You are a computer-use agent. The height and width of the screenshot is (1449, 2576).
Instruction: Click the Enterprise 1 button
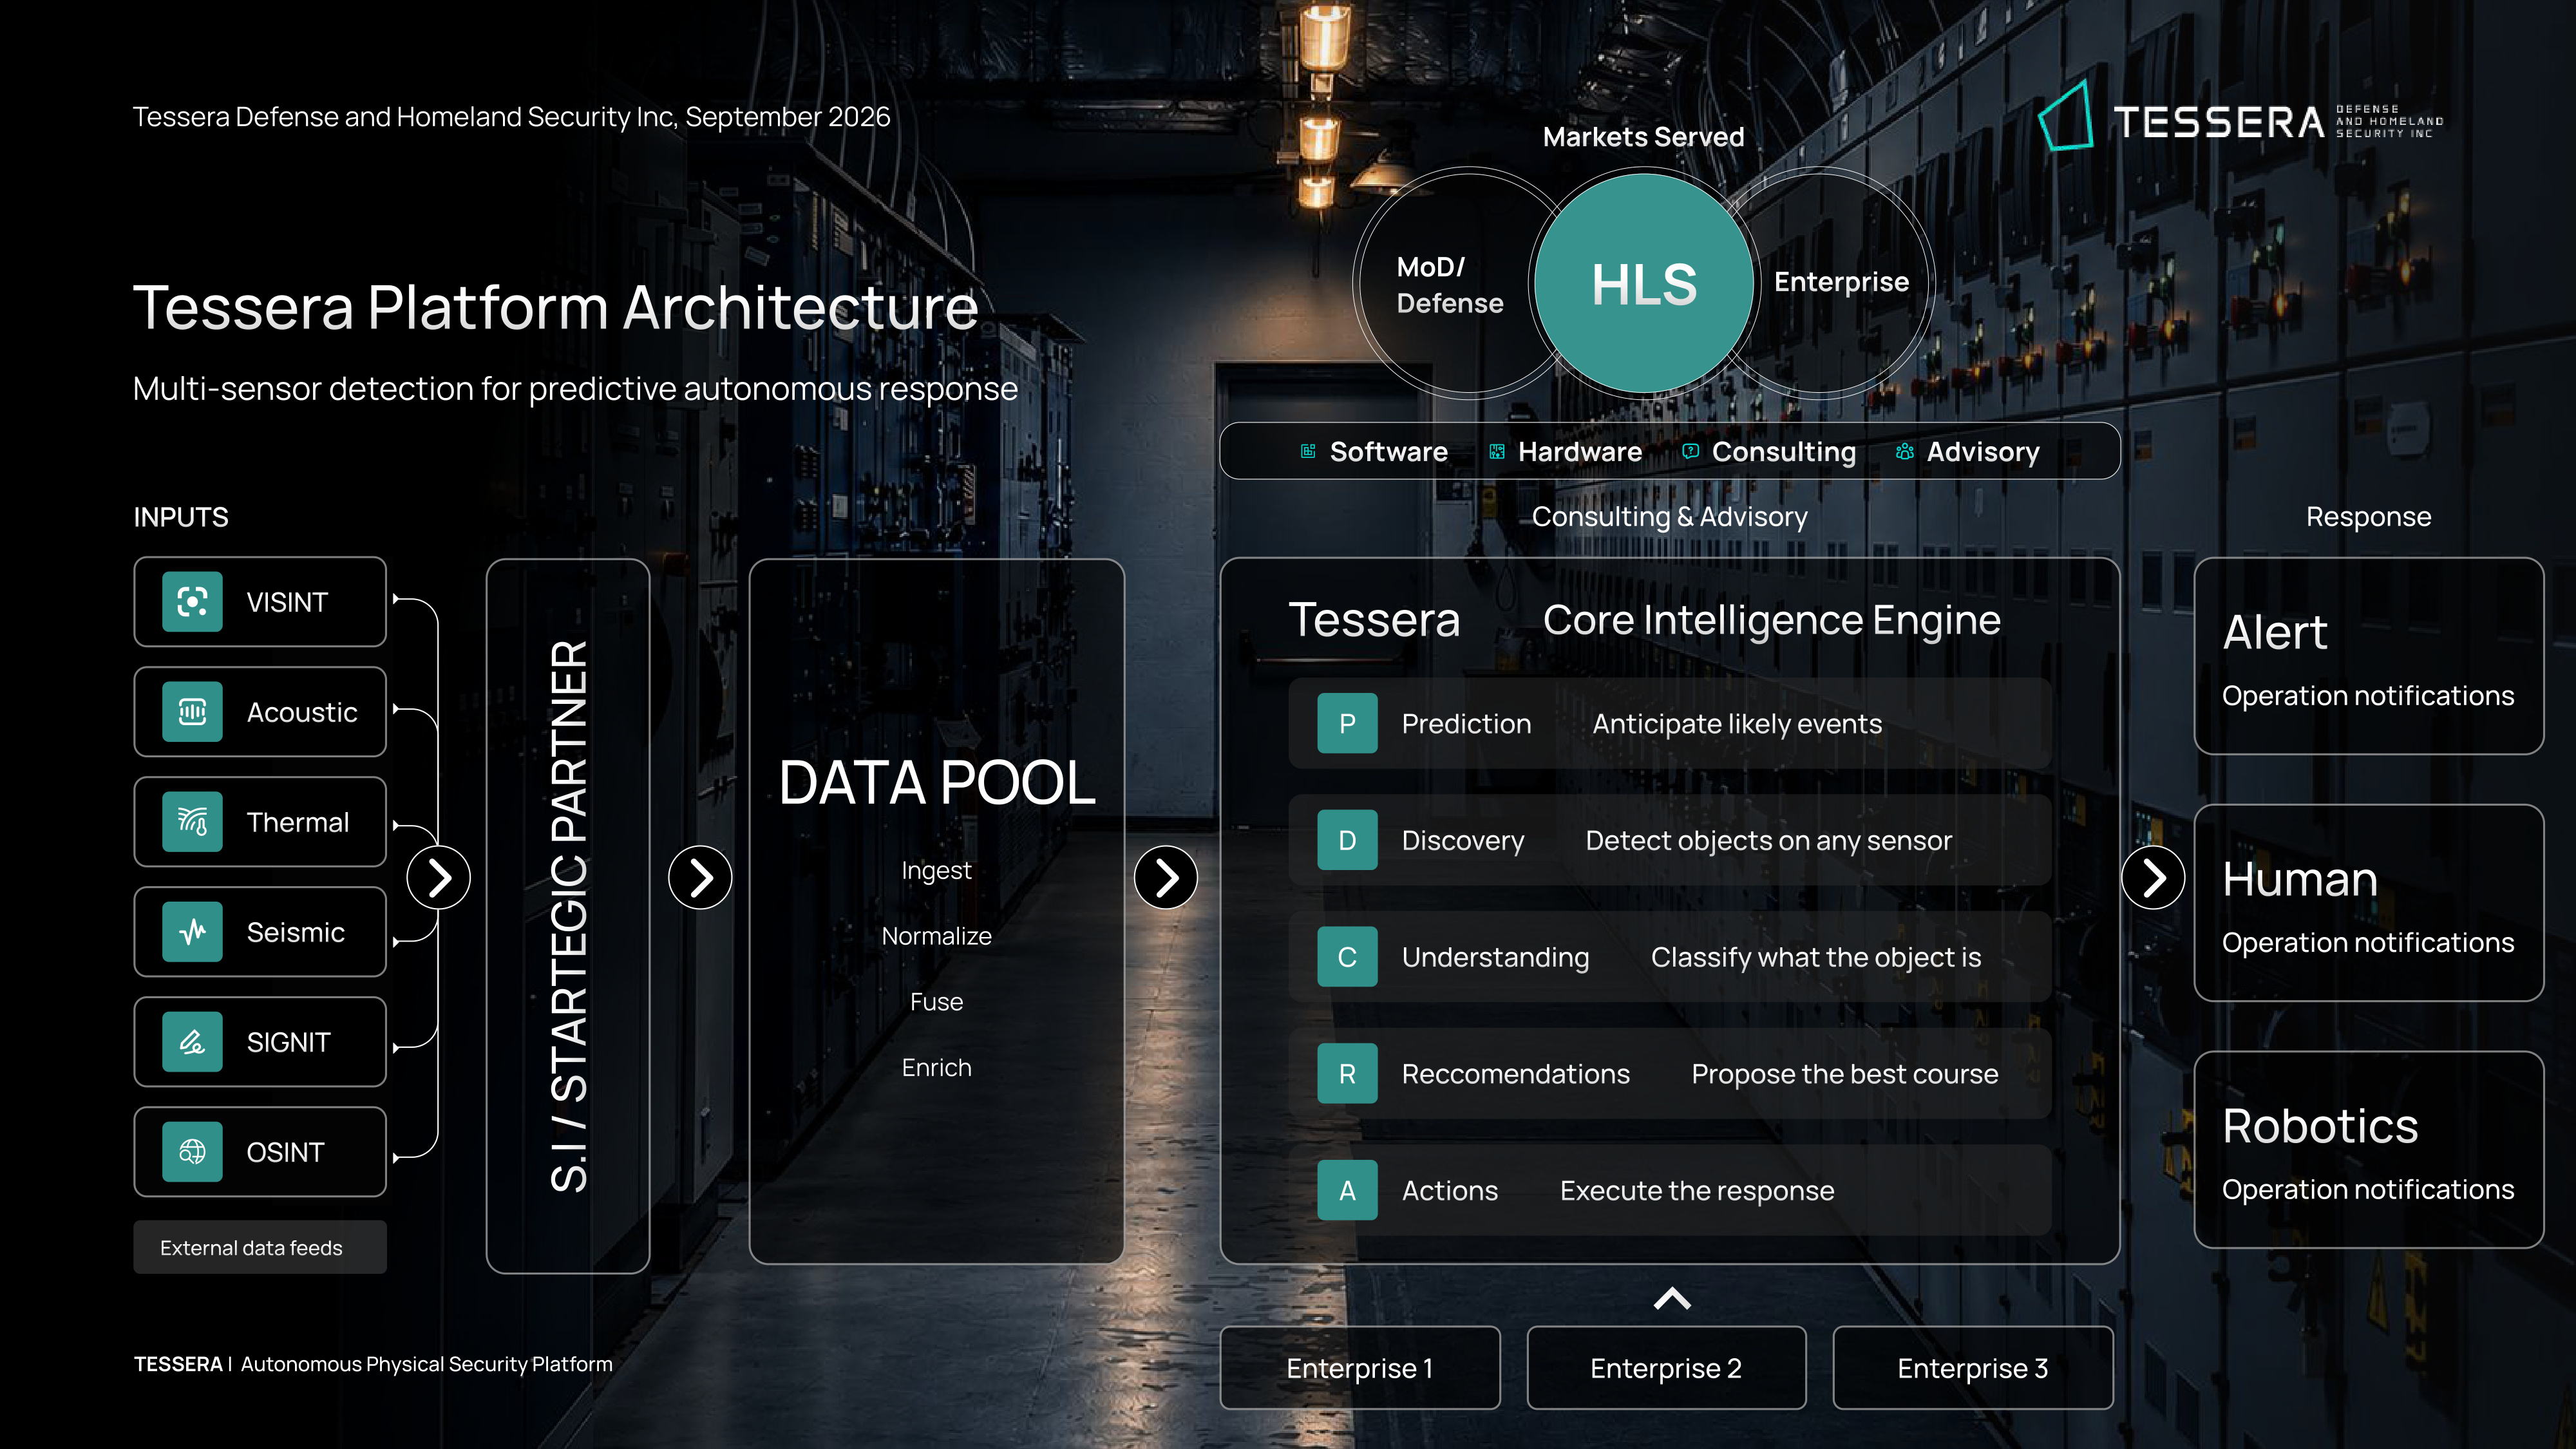point(1360,1368)
